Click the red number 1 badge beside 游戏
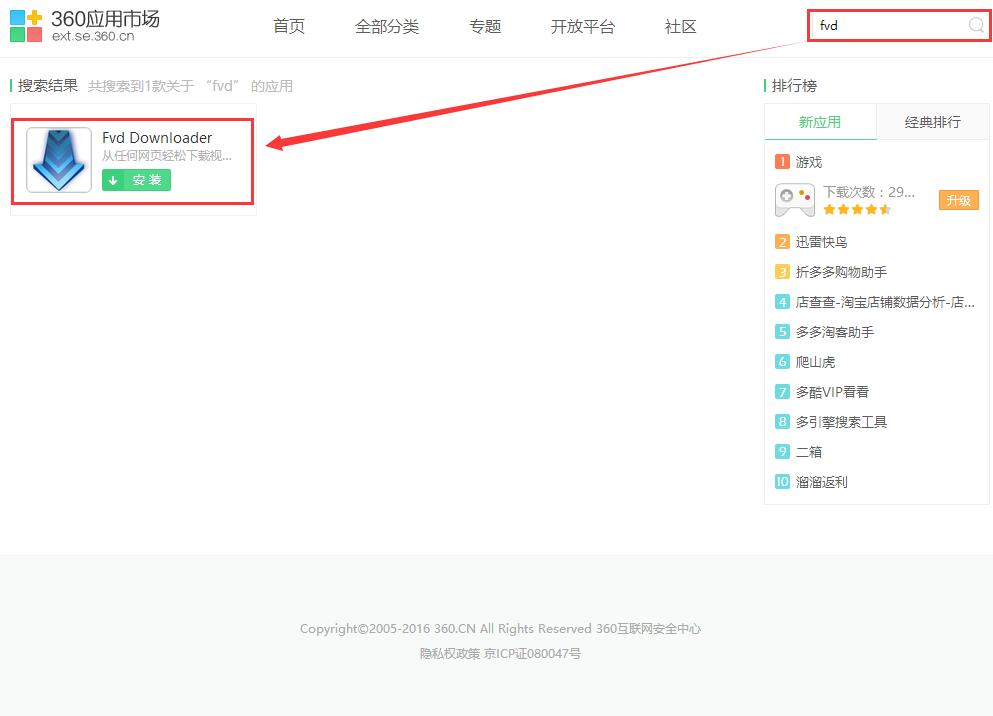The image size is (993, 716). [781, 161]
